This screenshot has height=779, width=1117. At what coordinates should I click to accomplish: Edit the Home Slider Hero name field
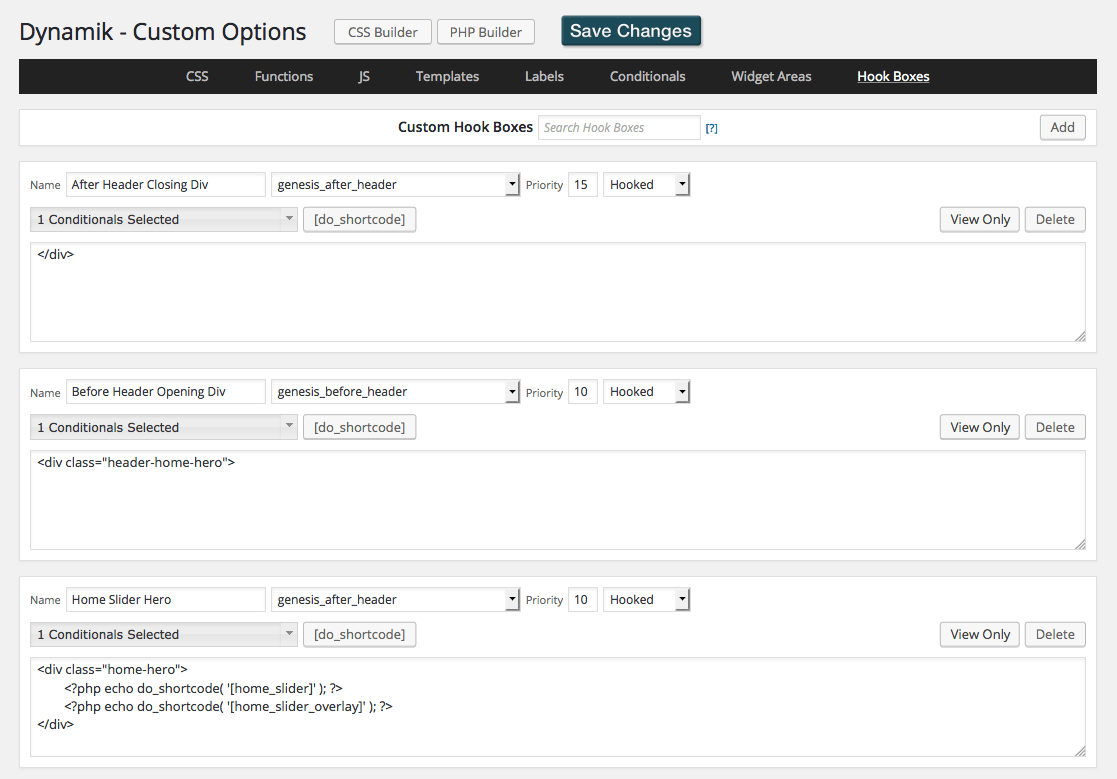165,600
